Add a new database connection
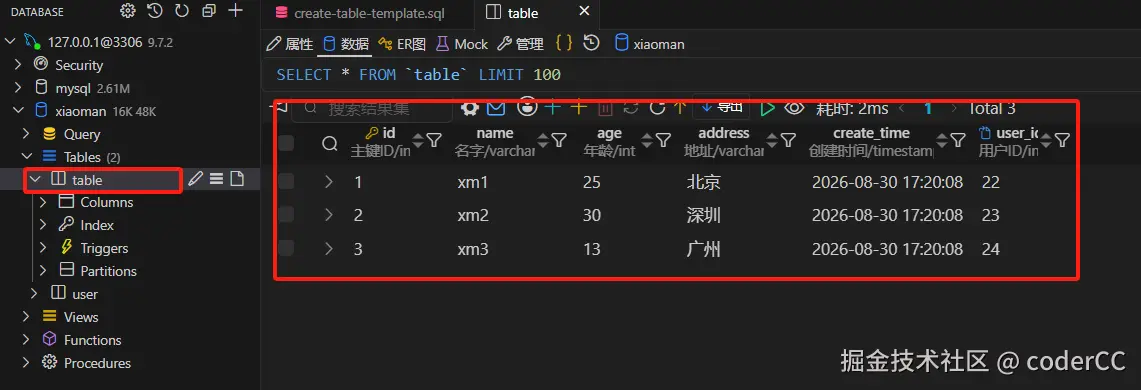The image size is (1141, 390). click(235, 11)
